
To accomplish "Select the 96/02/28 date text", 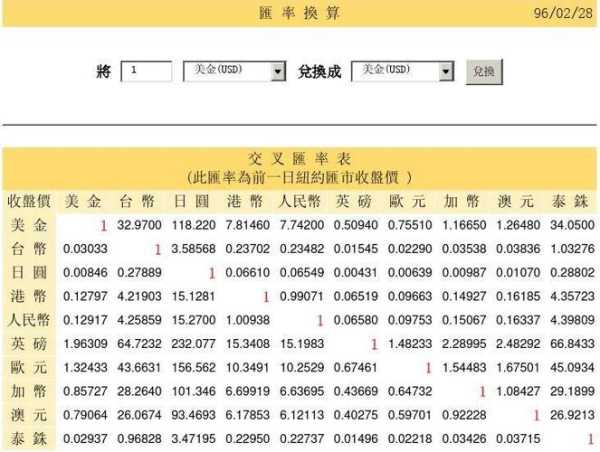I will (x=563, y=13).
